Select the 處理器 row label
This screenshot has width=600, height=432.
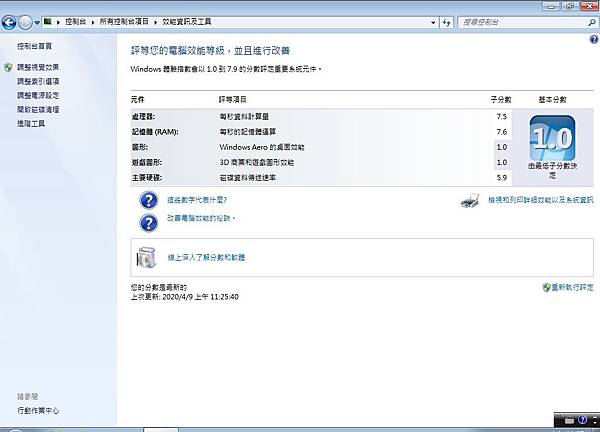coord(143,116)
